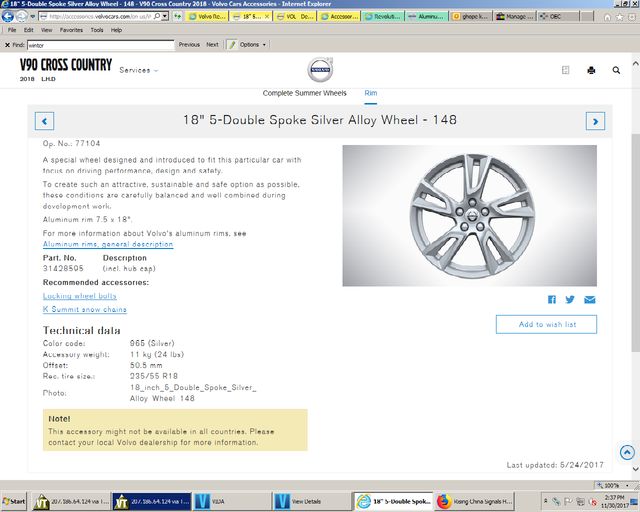Go to next wheel with right arrow
Screen dimensions: 640x512
point(595,121)
